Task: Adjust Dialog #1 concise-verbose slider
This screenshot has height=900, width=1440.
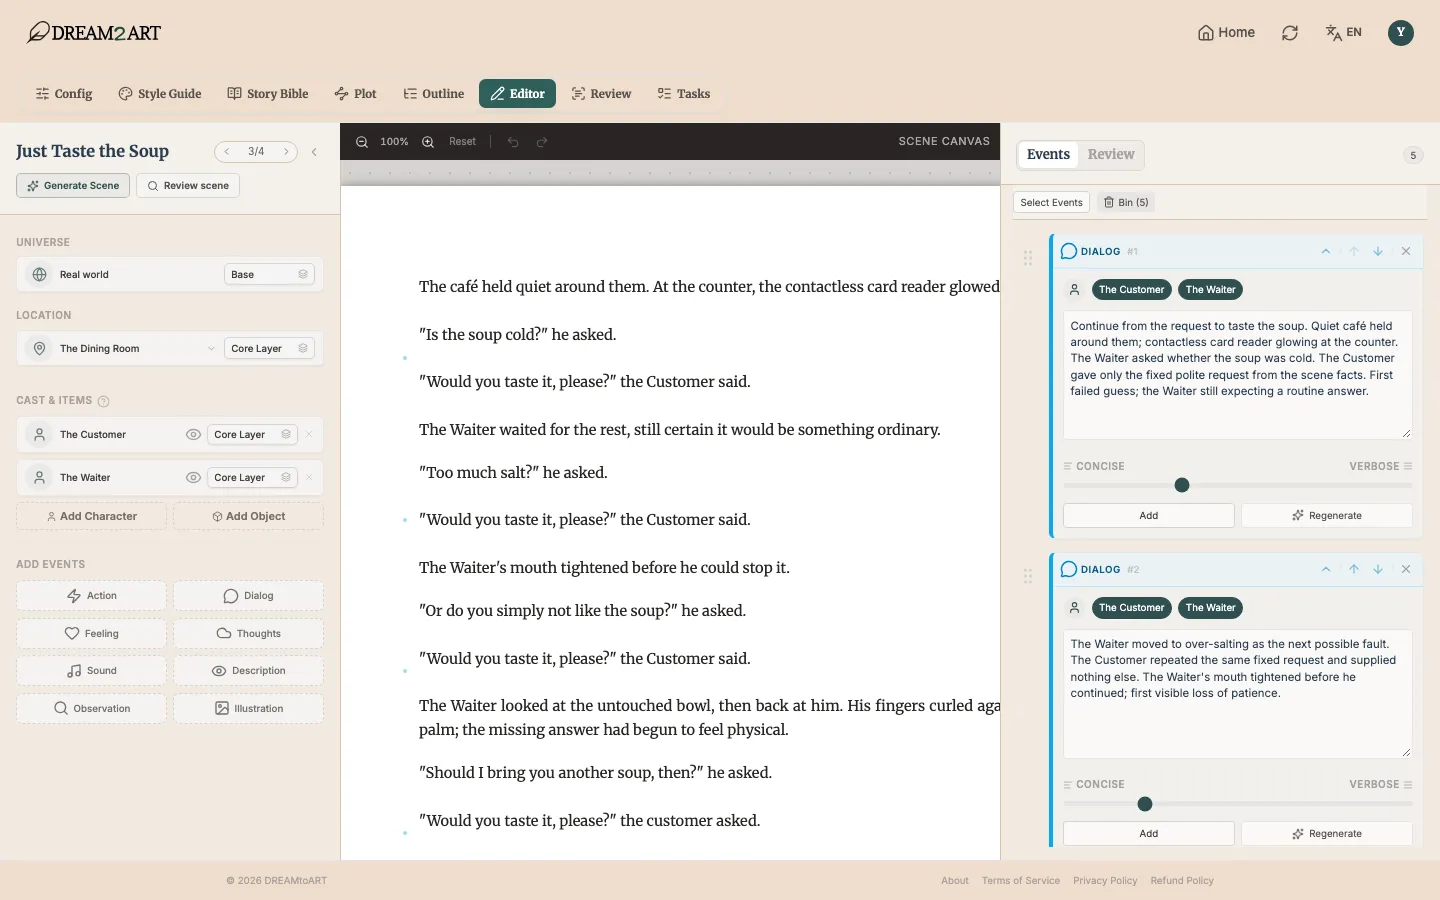Action: tap(1182, 485)
